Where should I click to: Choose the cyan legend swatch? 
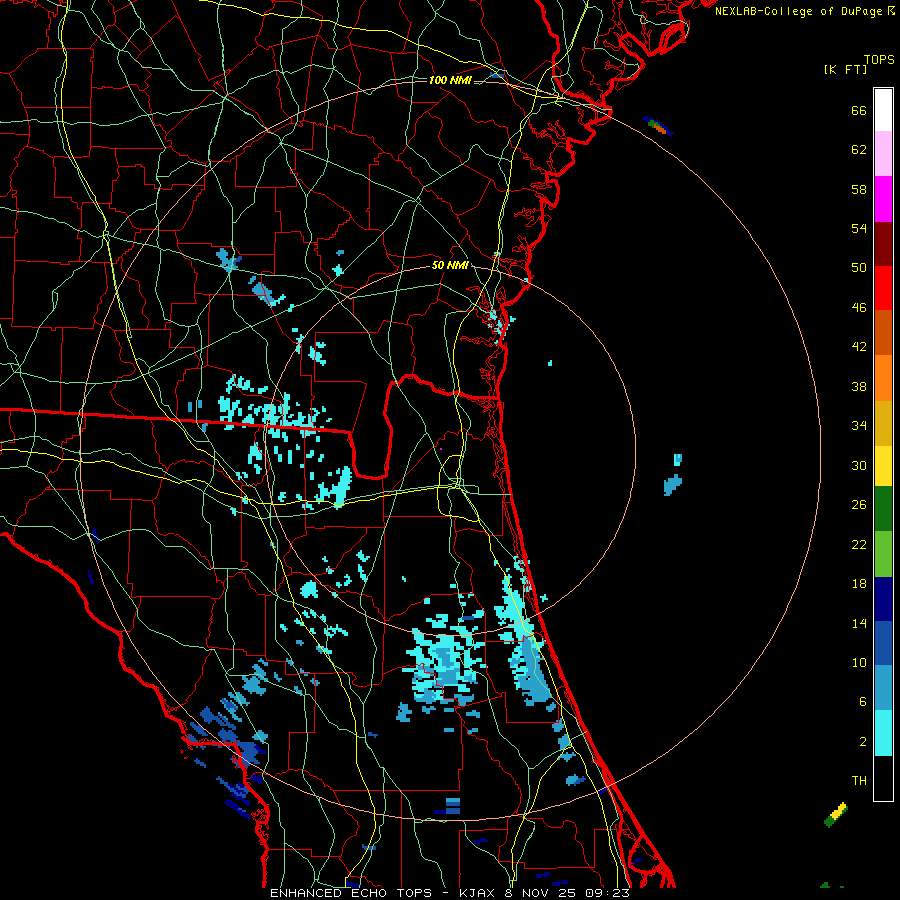click(883, 733)
